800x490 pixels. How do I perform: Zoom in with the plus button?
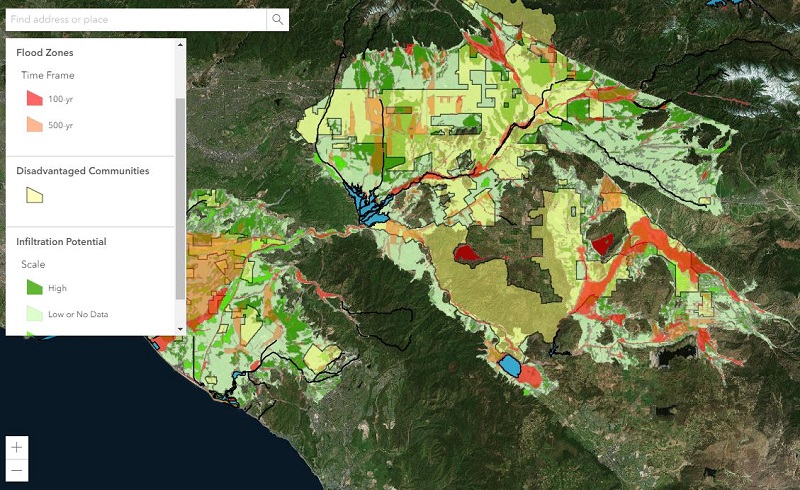(17, 448)
